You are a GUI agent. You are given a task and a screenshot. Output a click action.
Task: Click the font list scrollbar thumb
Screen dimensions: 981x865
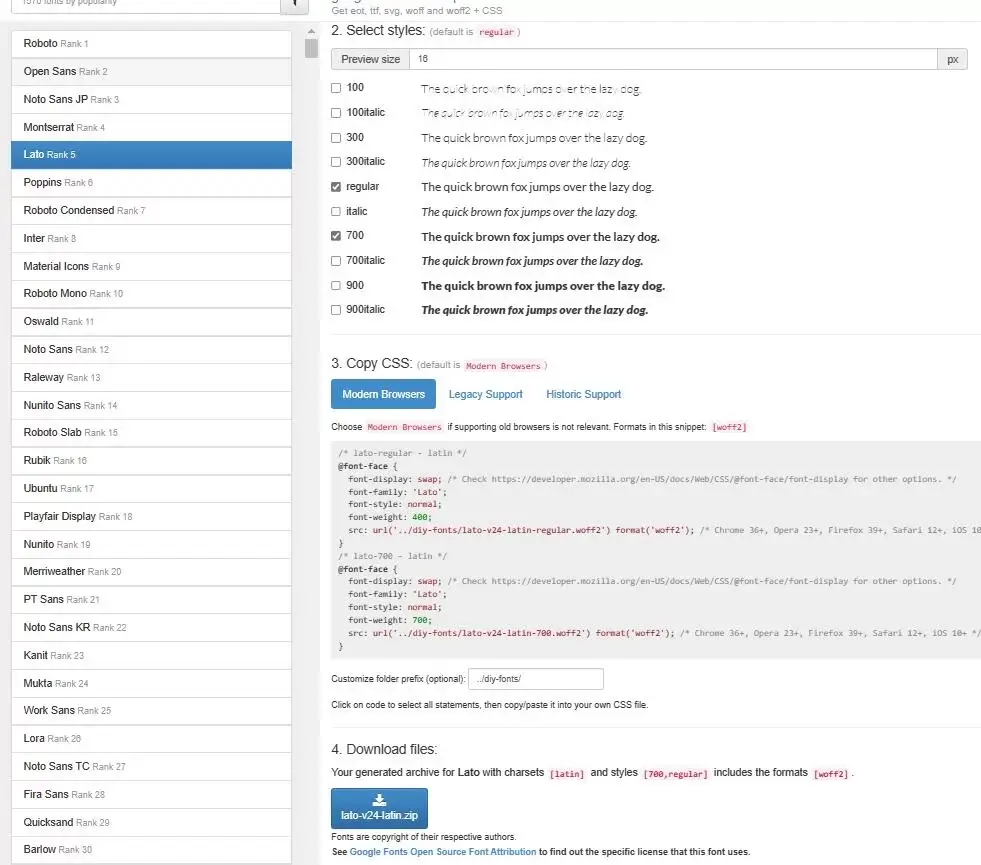coord(311,48)
